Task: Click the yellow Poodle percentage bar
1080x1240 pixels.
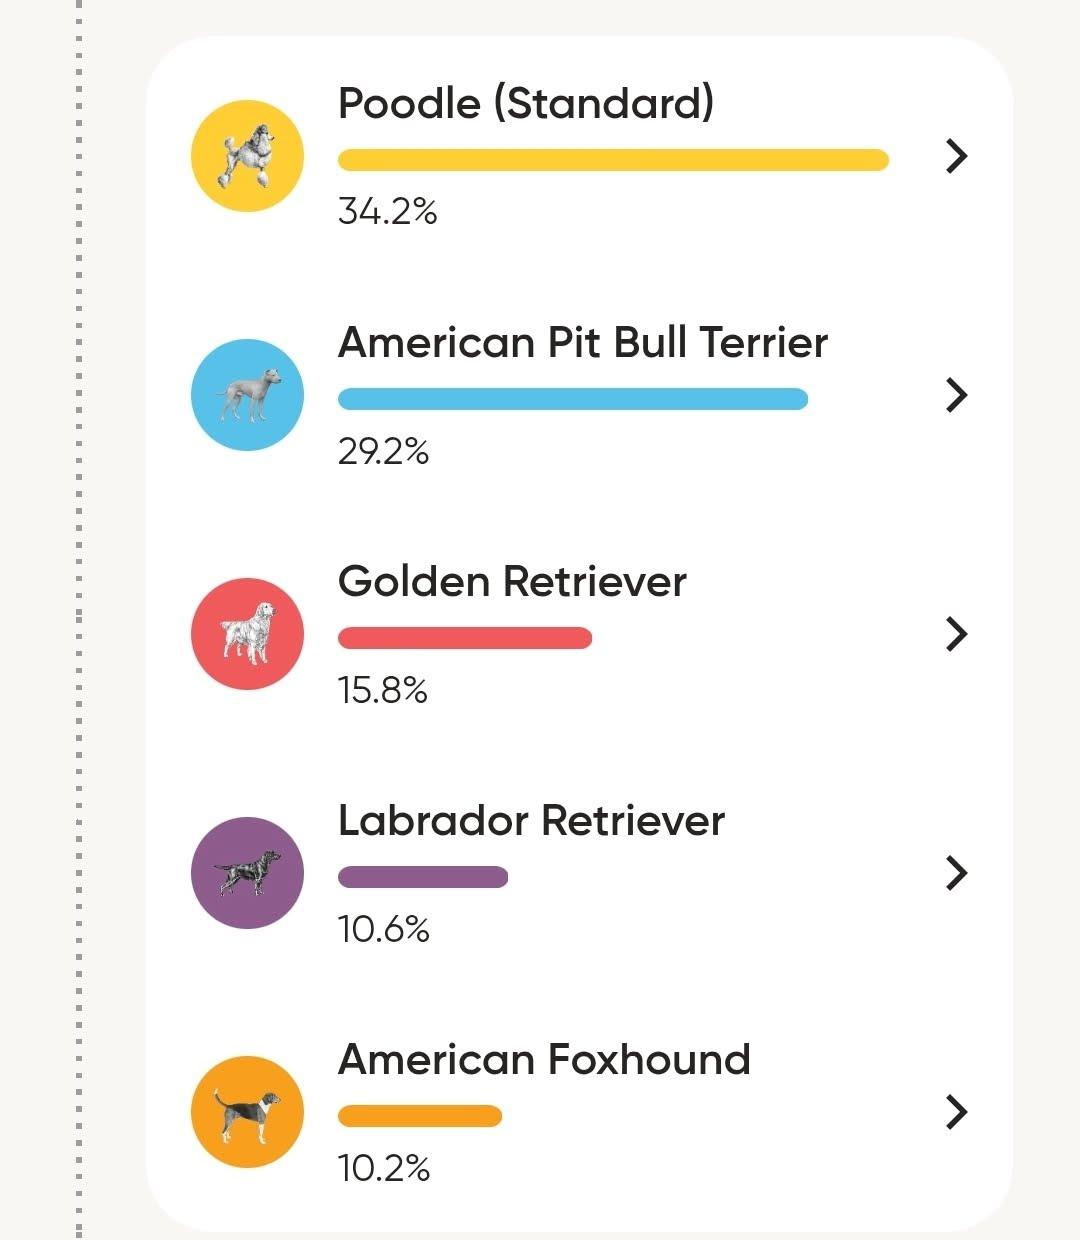Action: [613, 160]
